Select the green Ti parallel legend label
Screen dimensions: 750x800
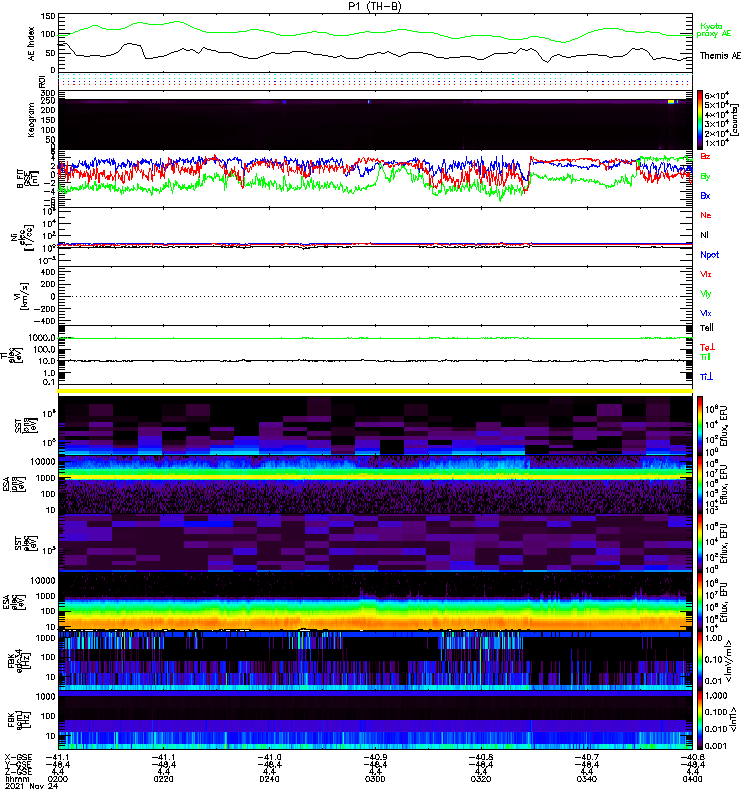(x=705, y=357)
